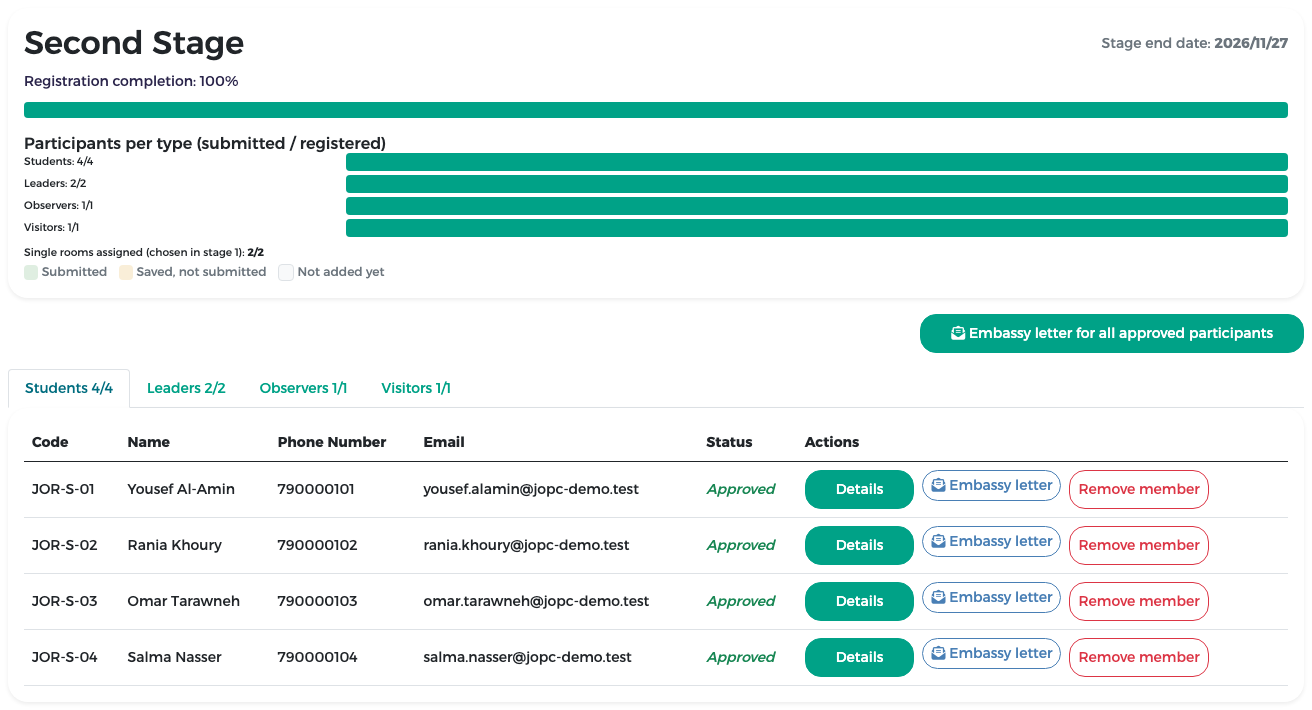
Task: Select the Observers 1/1 tab
Action: pos(303,388)
